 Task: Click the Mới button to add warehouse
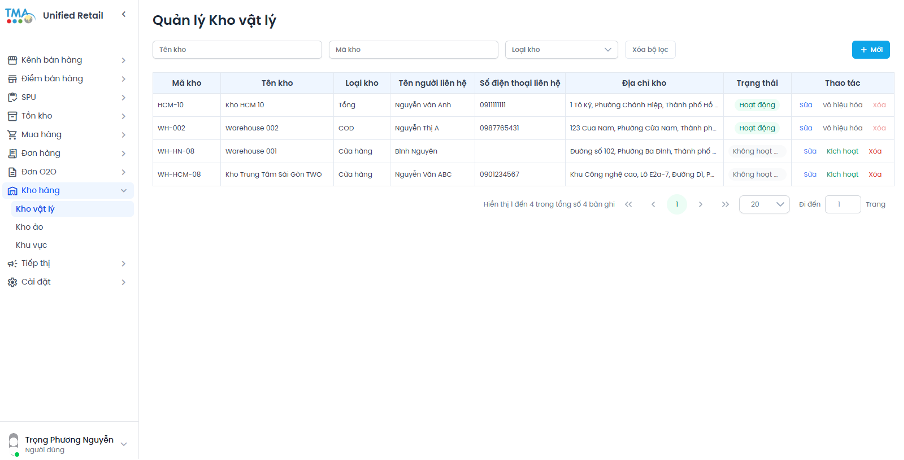click(x=870, y=49)
